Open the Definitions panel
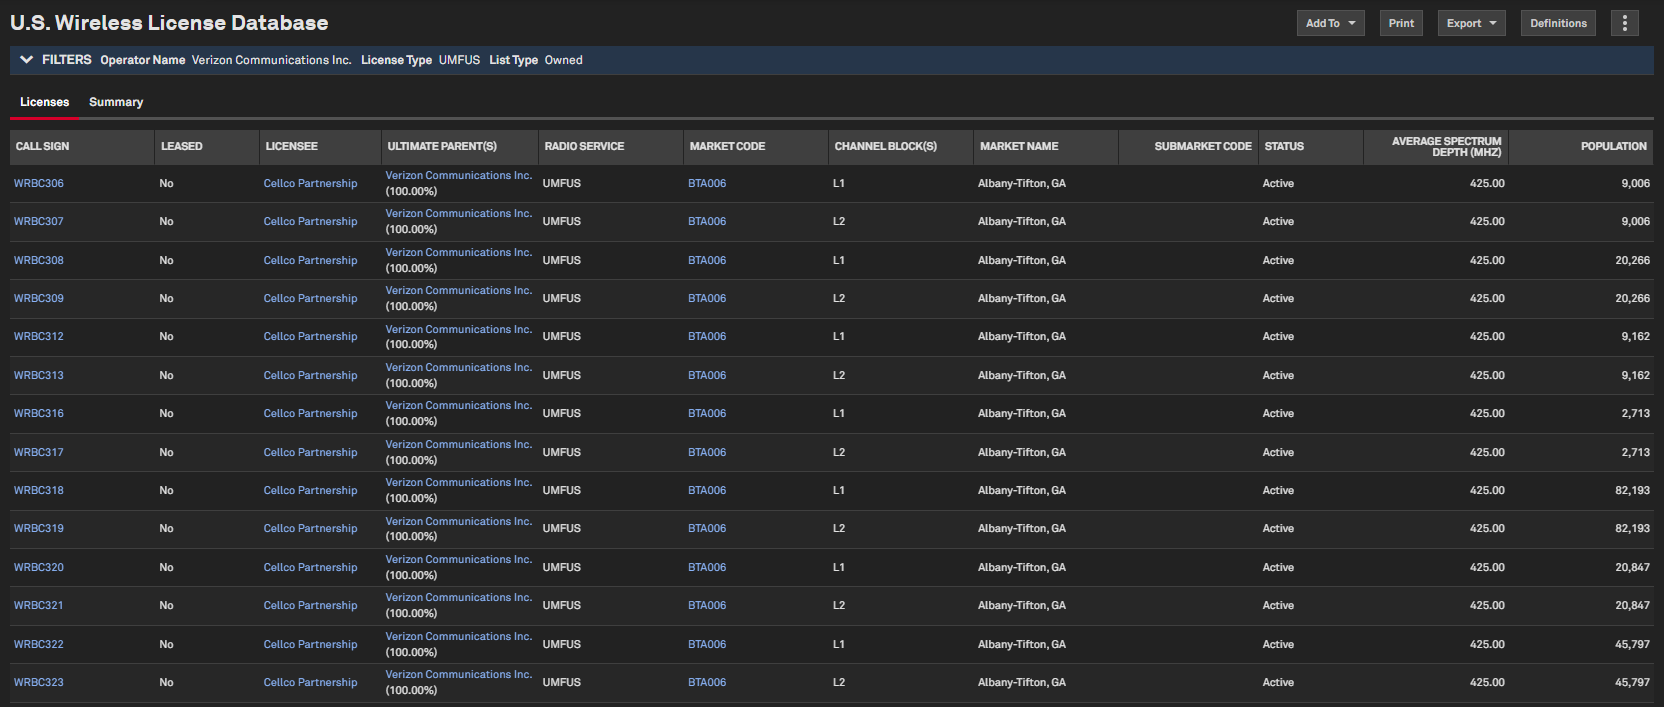Viewport: 1664px width, 708px height. pos(1558,23)
